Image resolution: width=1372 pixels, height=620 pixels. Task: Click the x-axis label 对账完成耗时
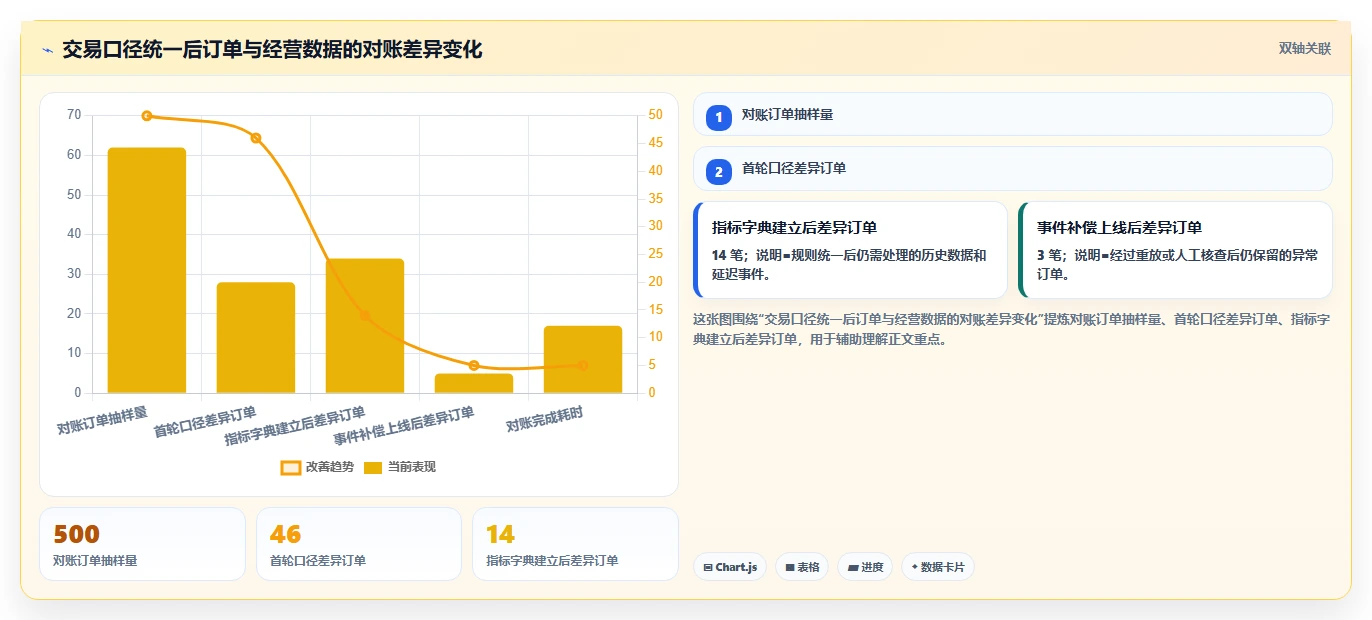(x=544, y=419)
